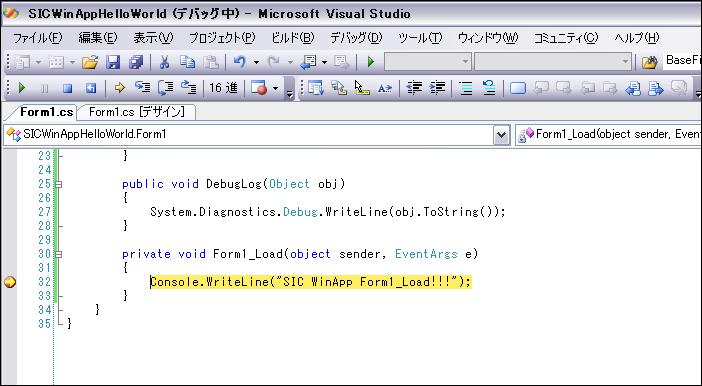Click the Step Into debug icon

click(142, 88)
